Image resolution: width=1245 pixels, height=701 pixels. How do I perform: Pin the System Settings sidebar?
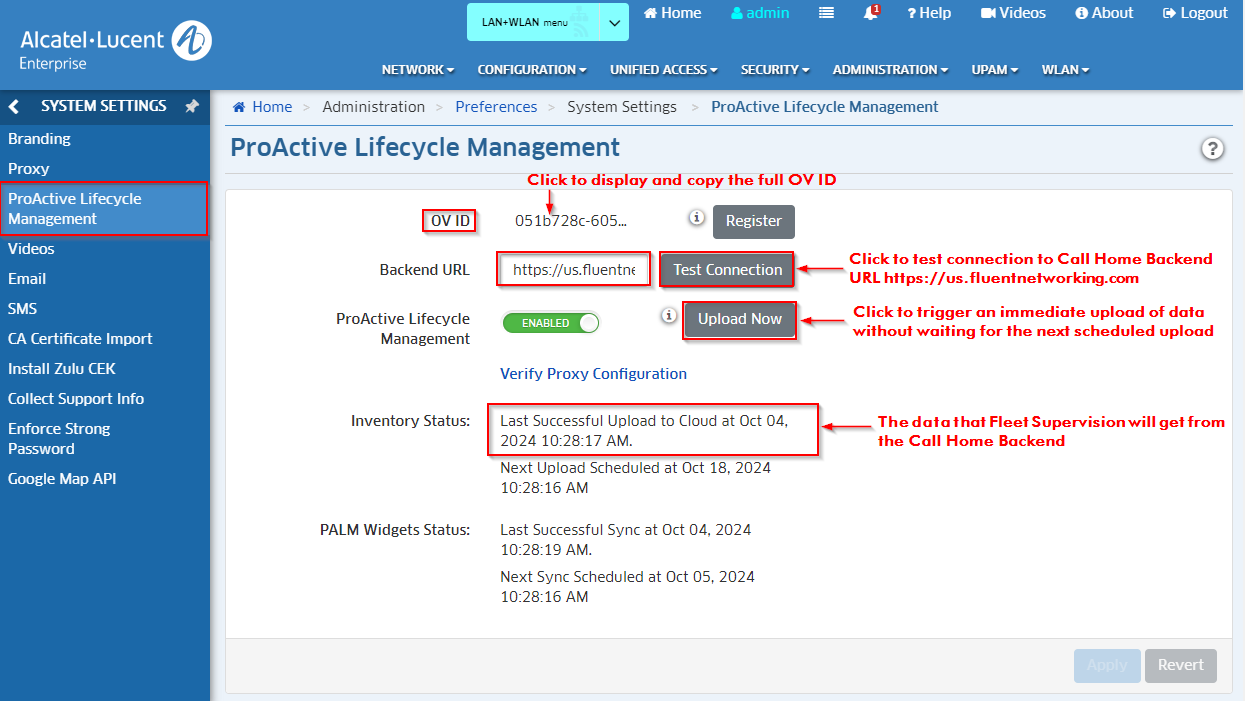tap(191, 105)
